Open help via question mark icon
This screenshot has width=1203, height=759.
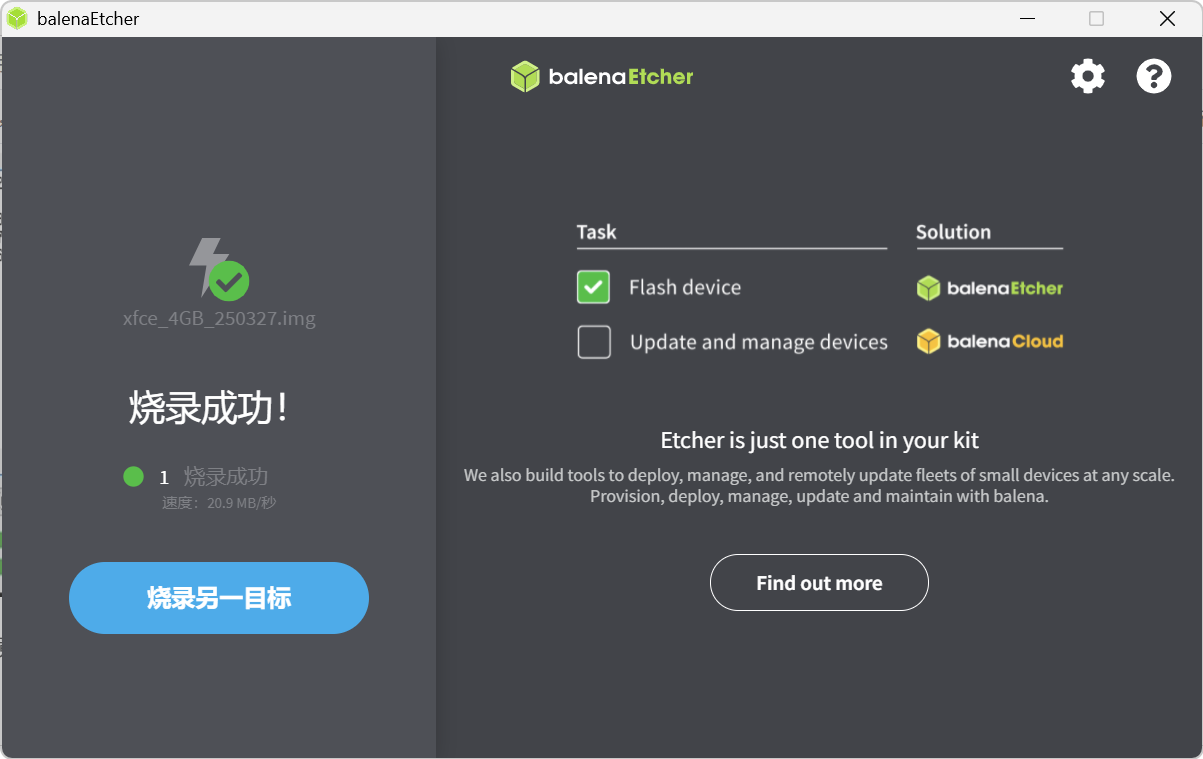pyautogui.click(x=1154, y=77)
